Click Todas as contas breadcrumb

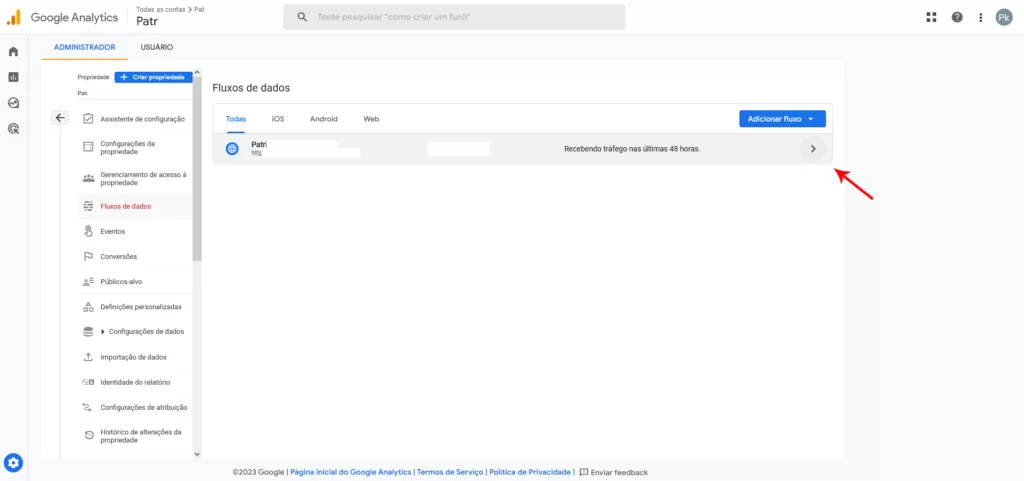(x=161, y=9)
